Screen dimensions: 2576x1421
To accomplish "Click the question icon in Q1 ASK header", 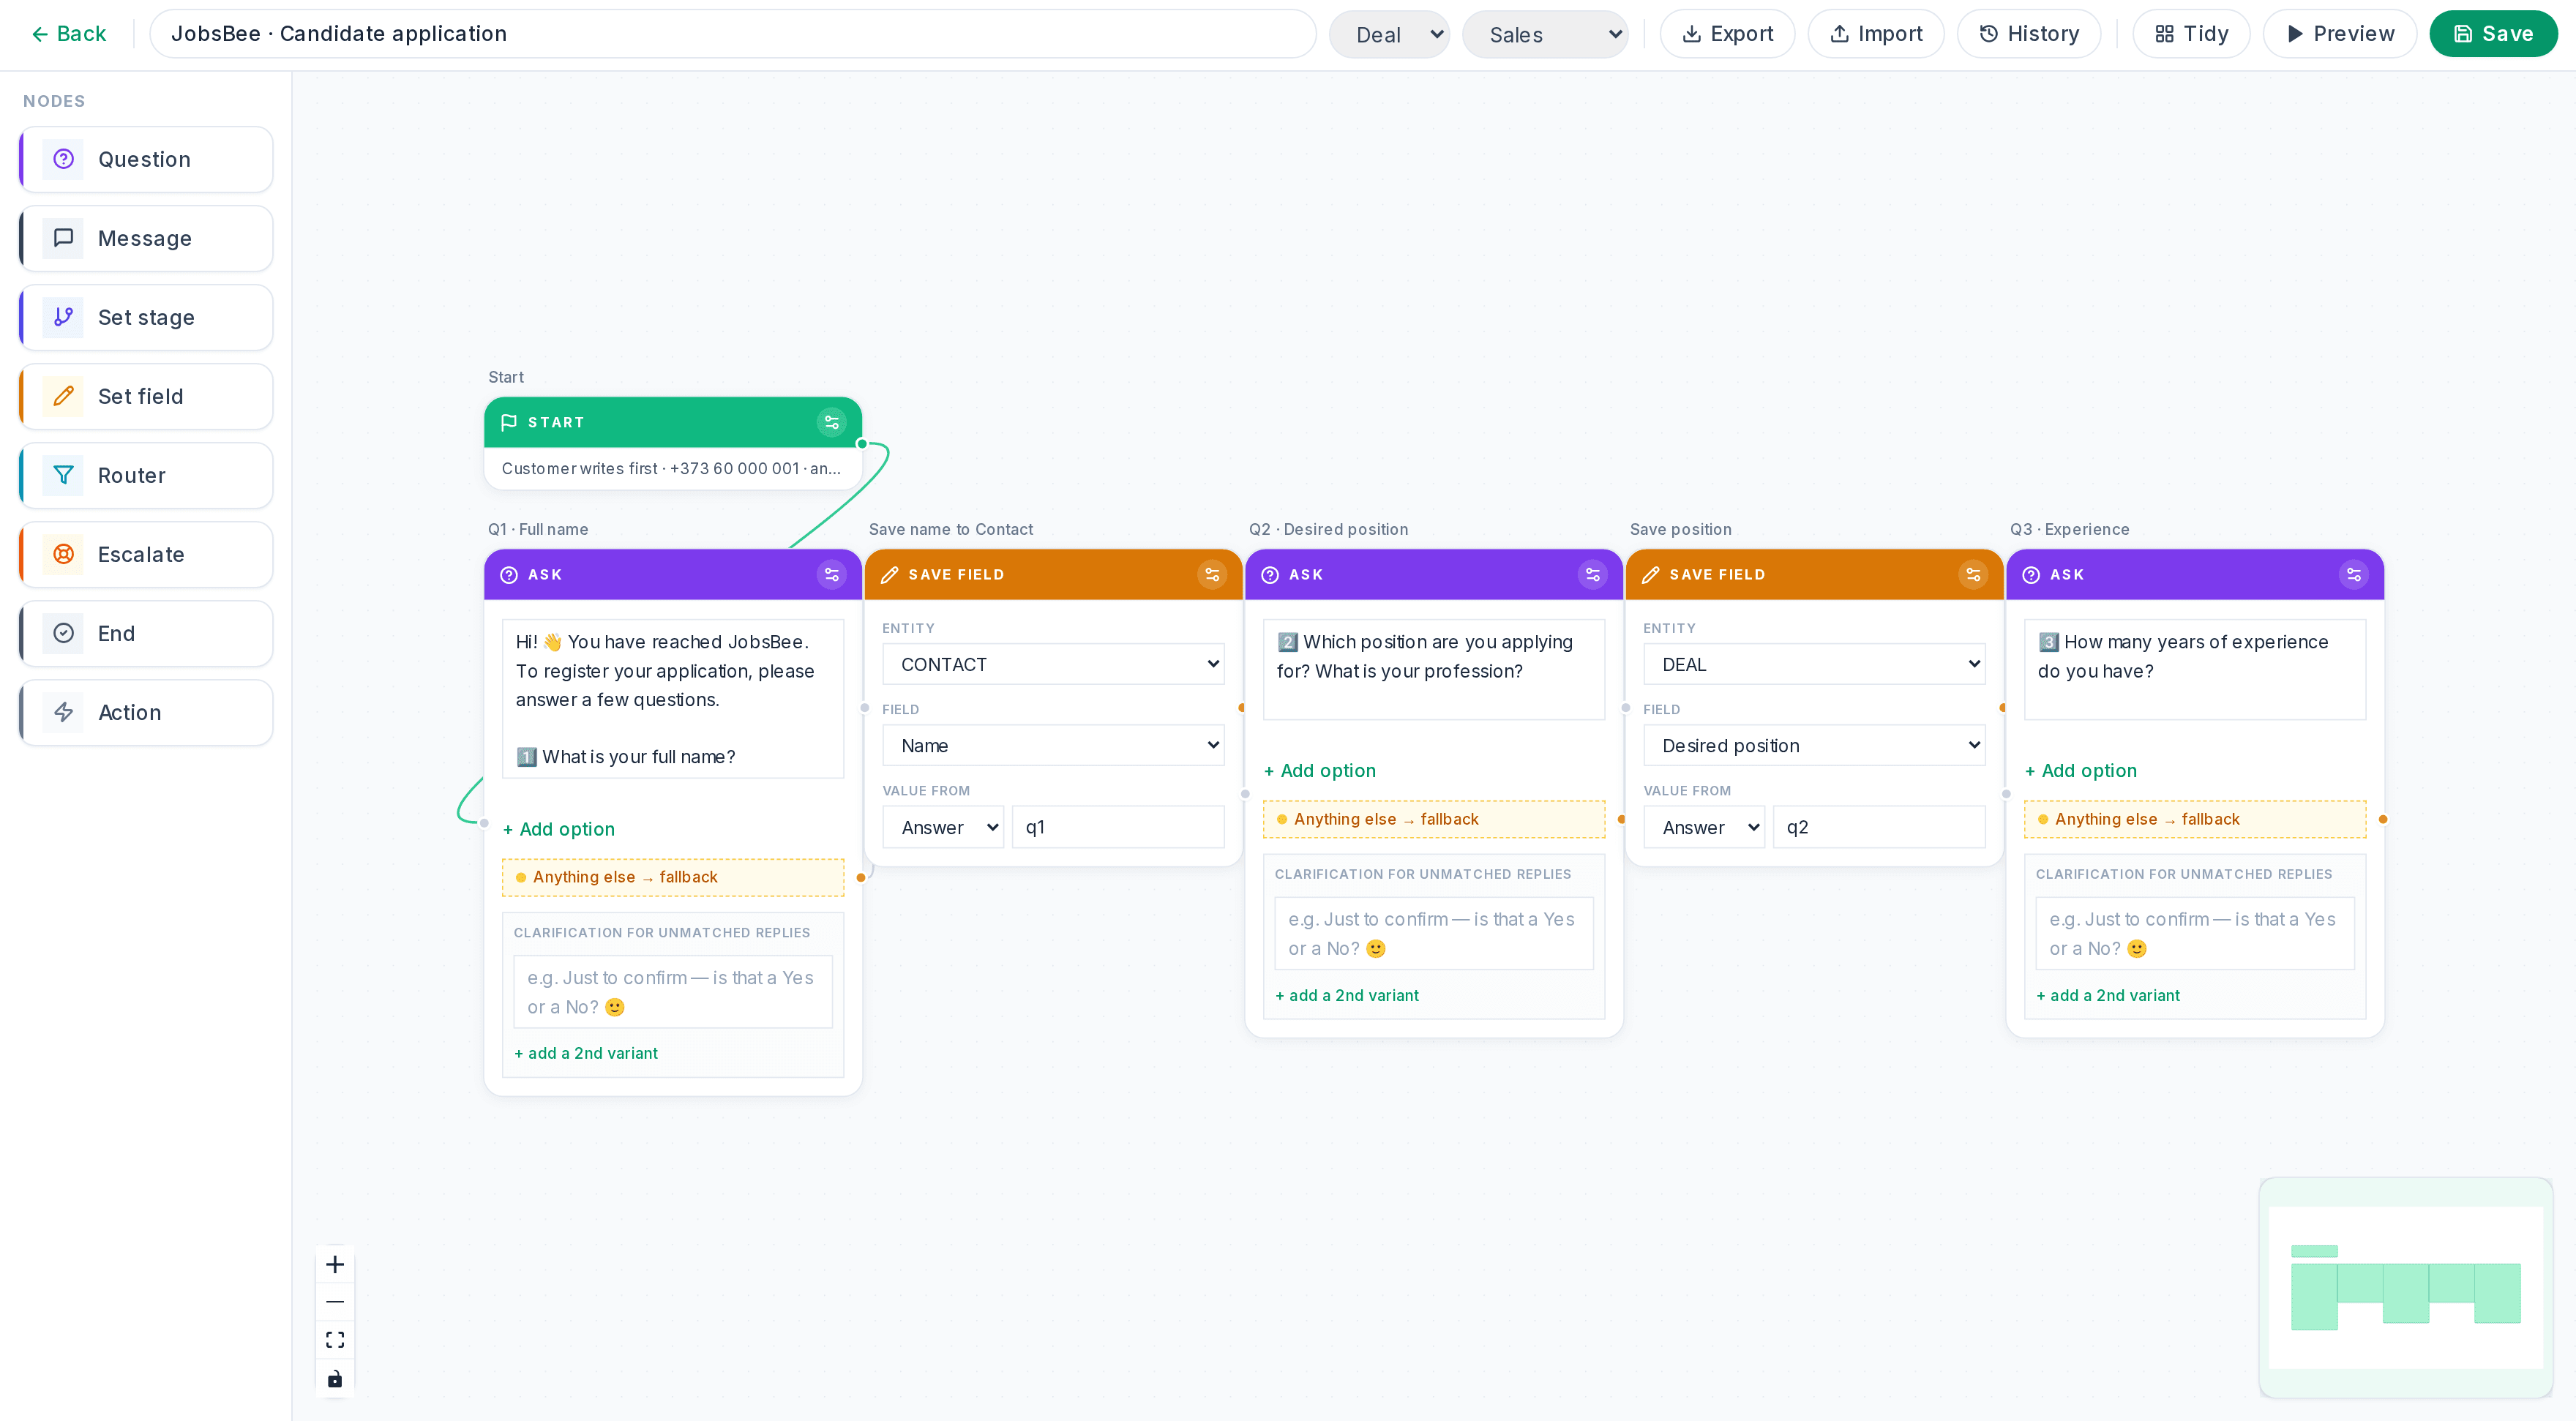I will point(509,574).
